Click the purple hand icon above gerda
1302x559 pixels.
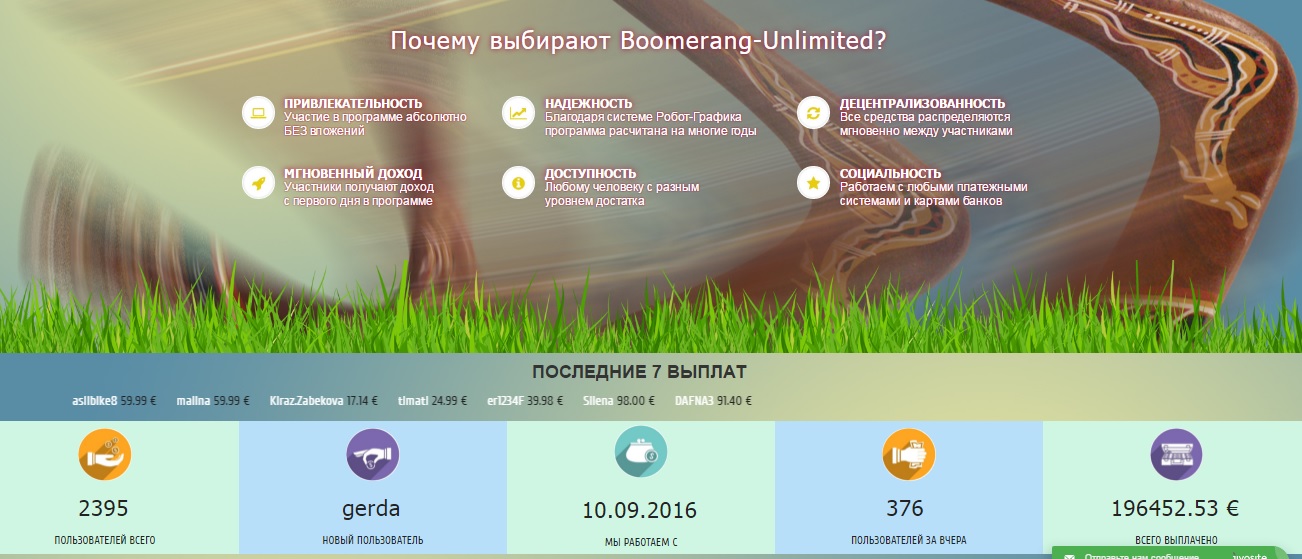pyautogui.click(x=372, y=455)
